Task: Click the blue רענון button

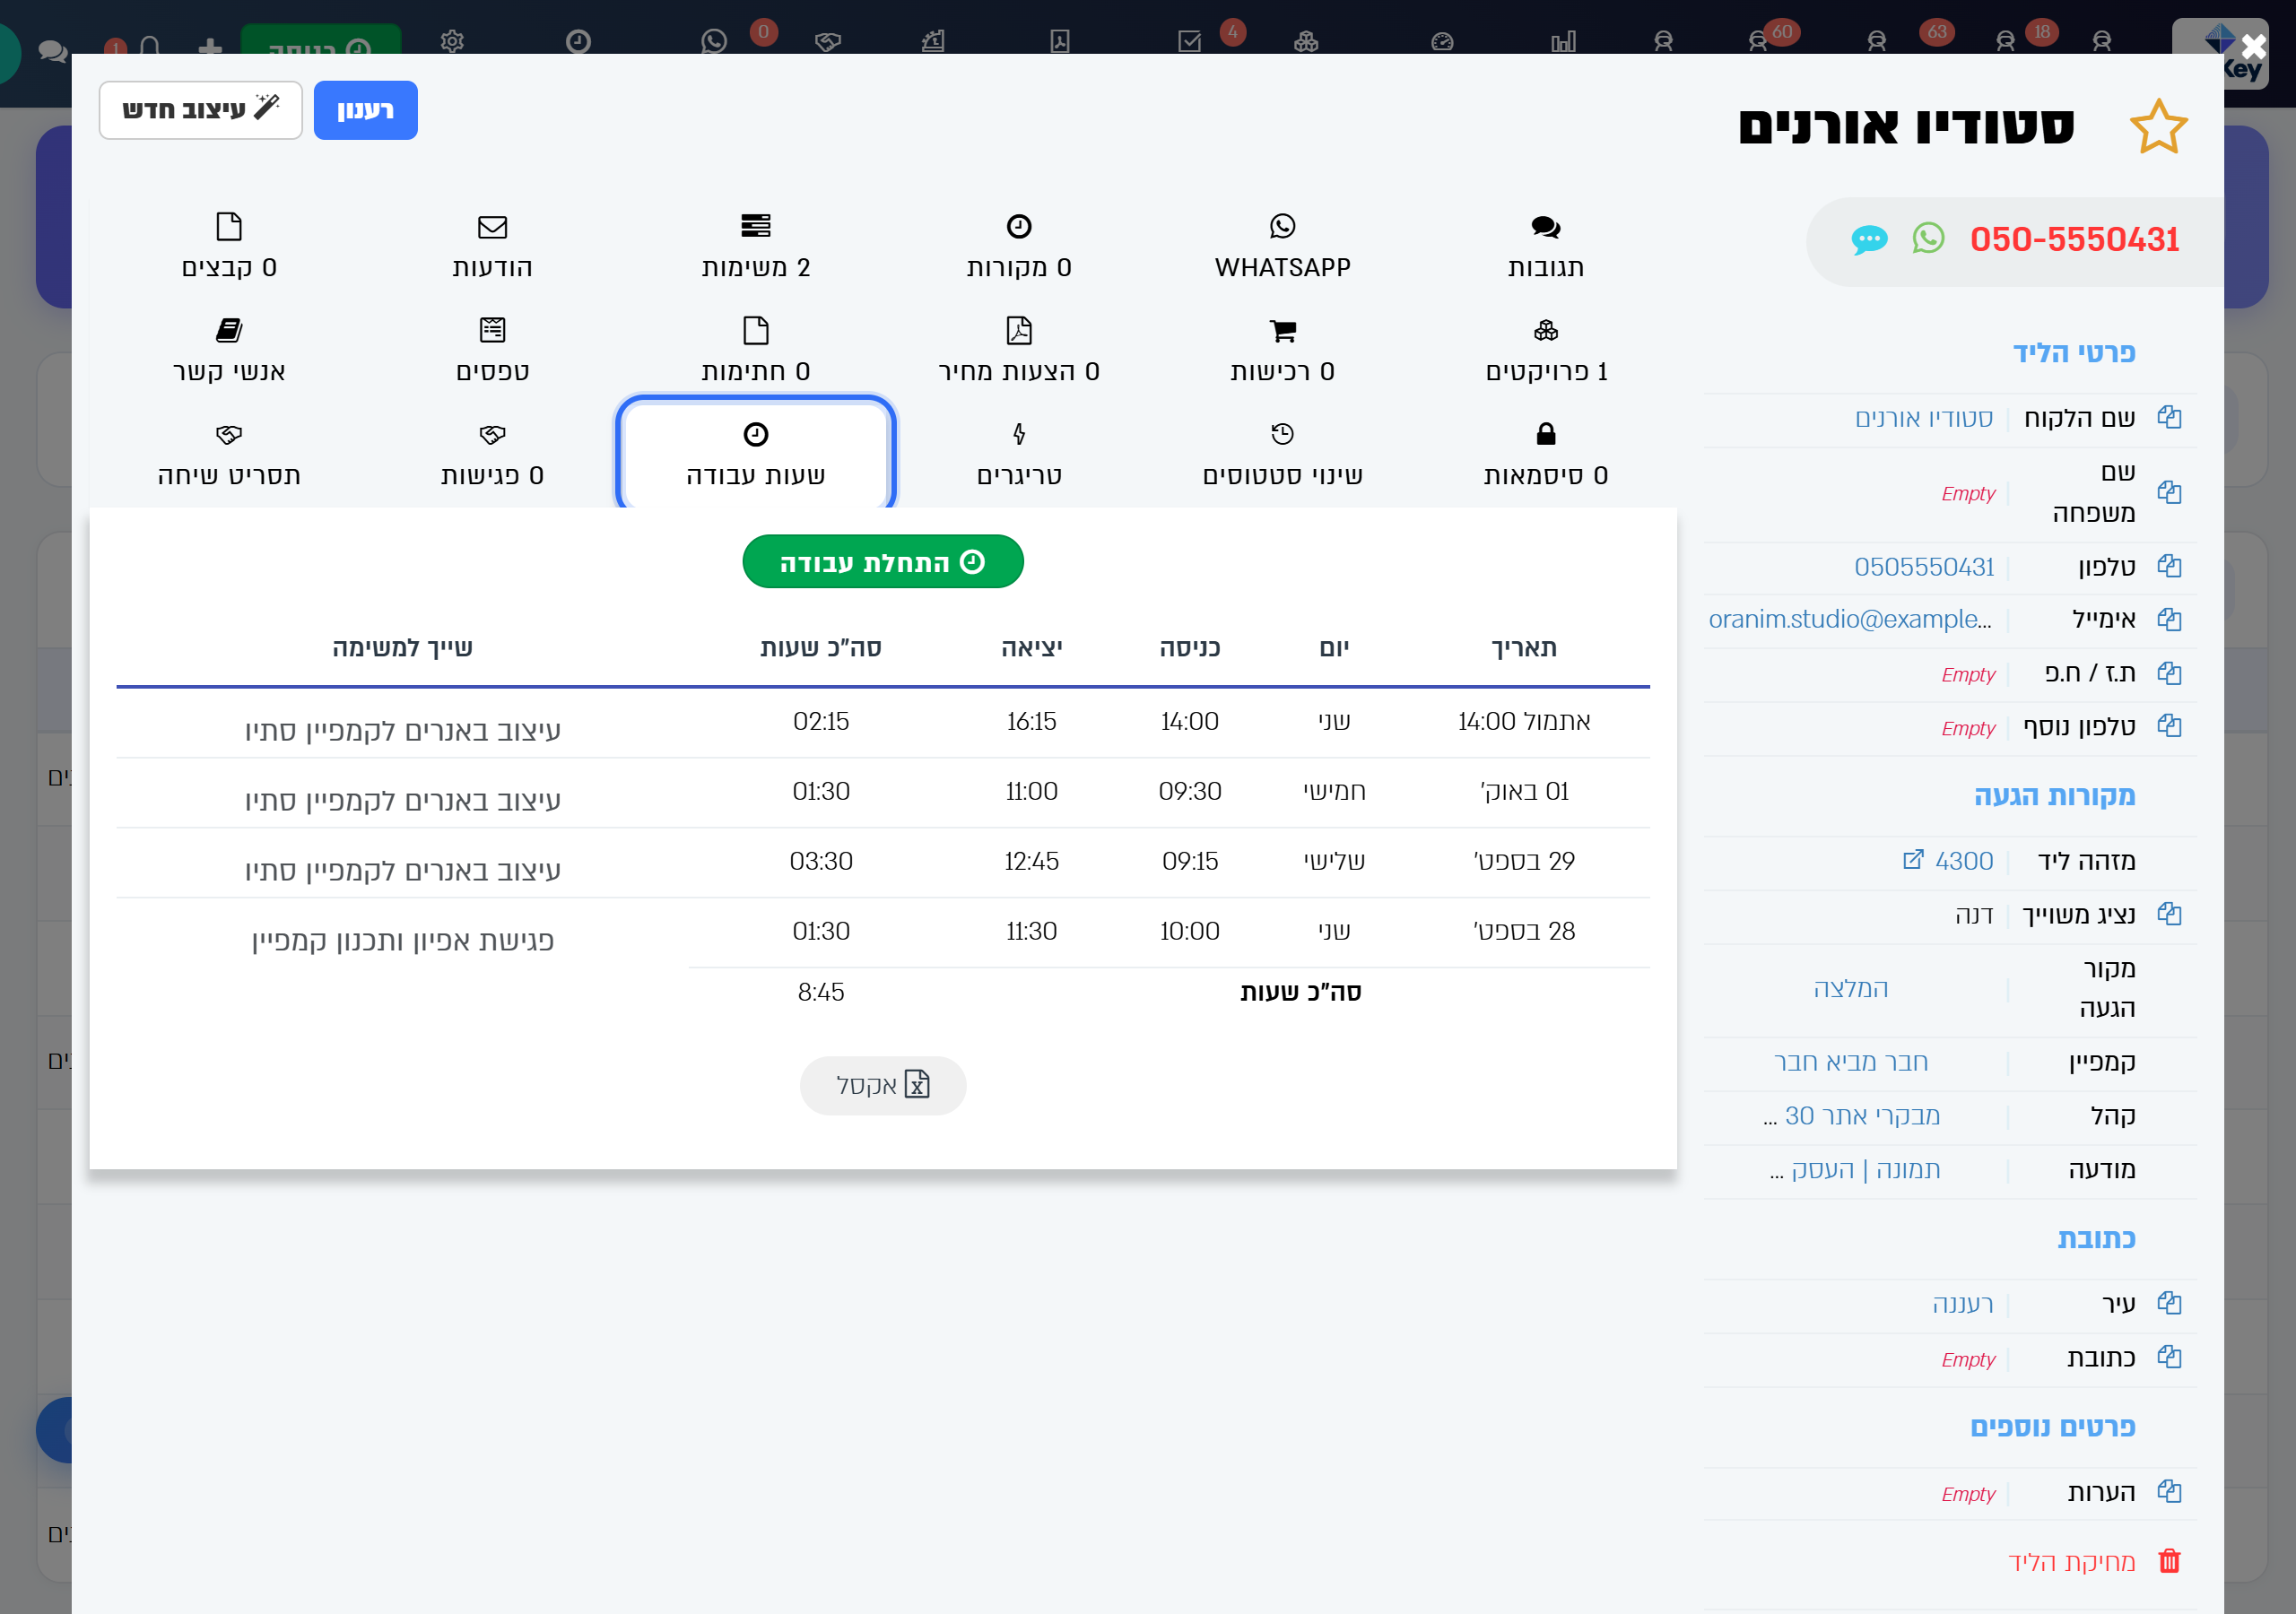Action: tap(365, 110)
